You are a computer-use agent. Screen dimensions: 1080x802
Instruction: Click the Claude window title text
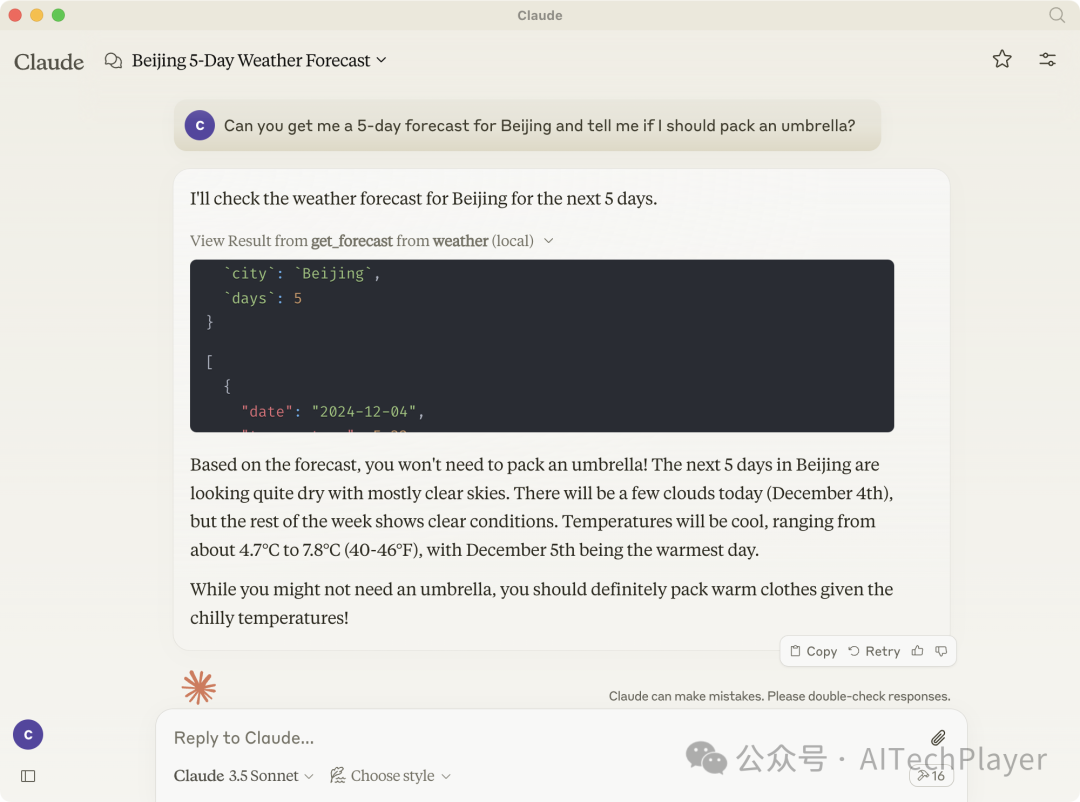pos(540,15)
